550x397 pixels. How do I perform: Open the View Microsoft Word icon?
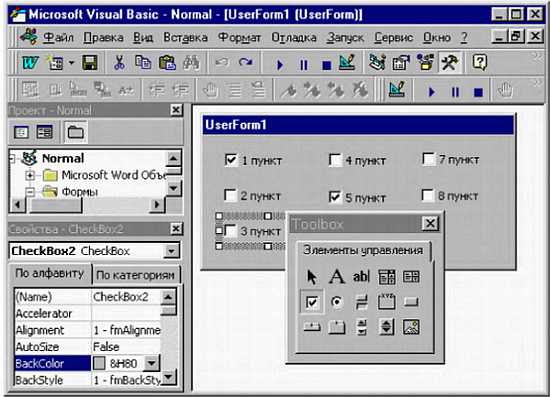(x=31, y=63)
